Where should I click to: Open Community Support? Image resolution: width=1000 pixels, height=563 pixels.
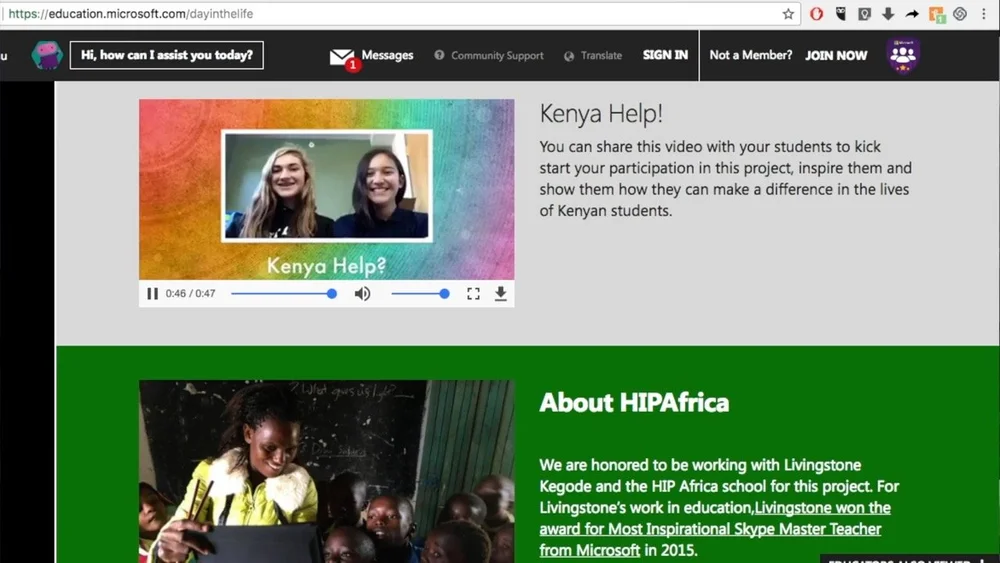pyautogui.click(x=489, y=55)
